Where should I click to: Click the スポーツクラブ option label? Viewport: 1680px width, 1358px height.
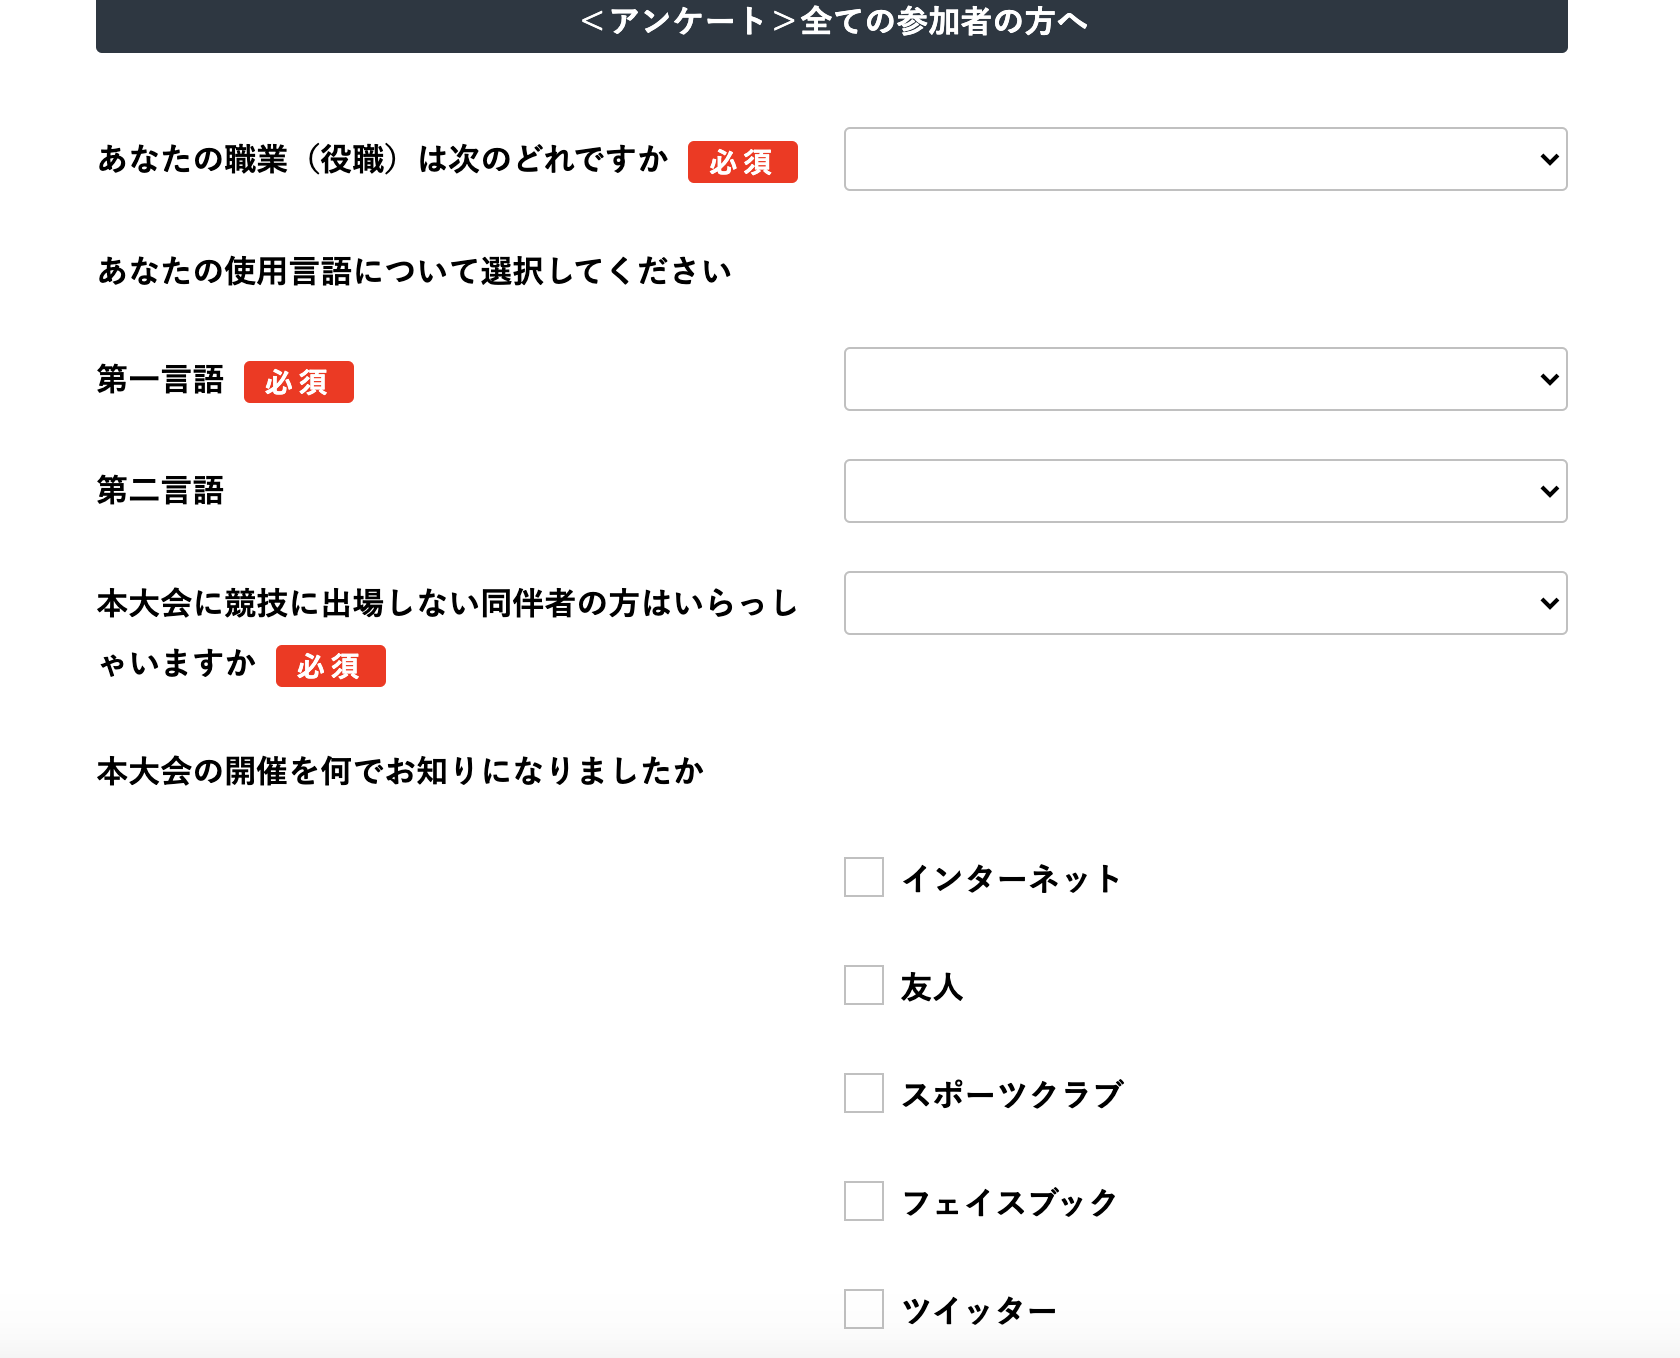pos(1012,1095)
